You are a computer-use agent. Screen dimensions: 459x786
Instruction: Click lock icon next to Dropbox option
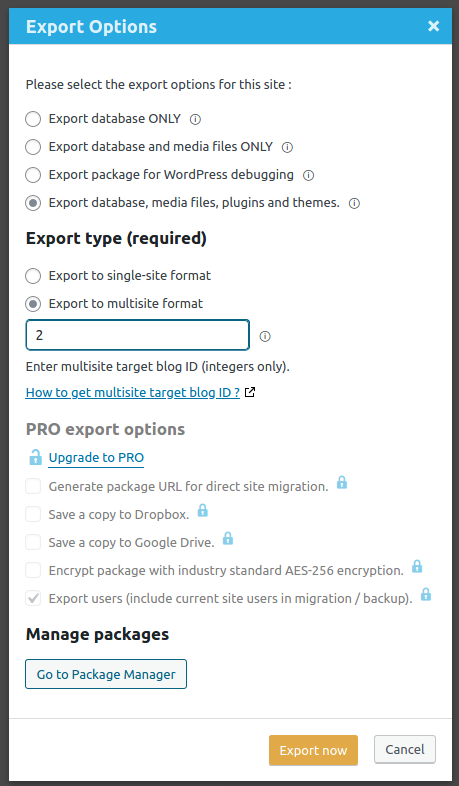(202, 510)
